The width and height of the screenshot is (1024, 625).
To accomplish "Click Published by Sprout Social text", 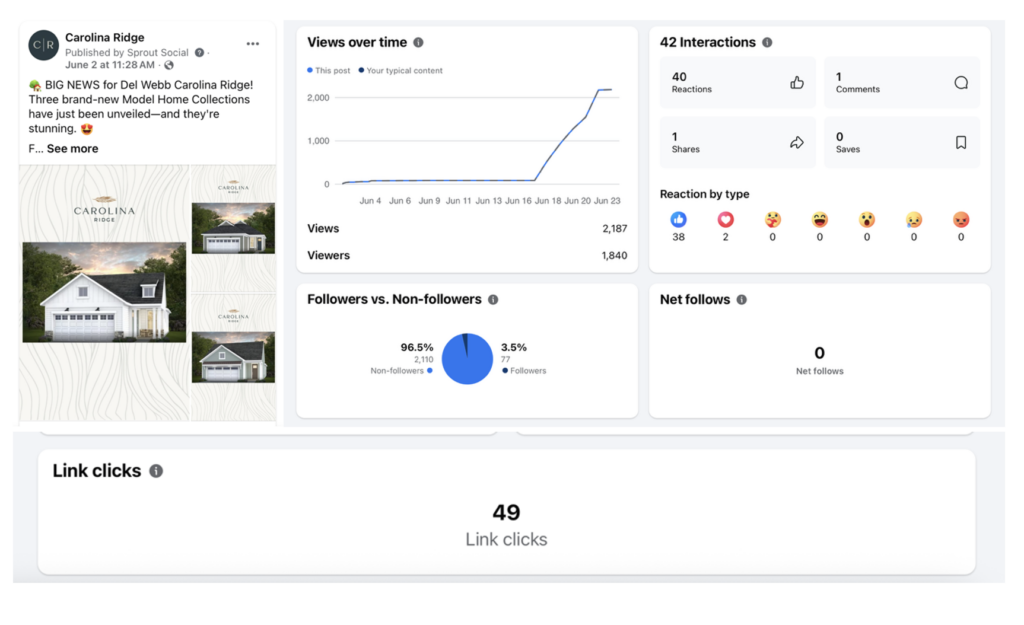I will (x=127, y=53).
